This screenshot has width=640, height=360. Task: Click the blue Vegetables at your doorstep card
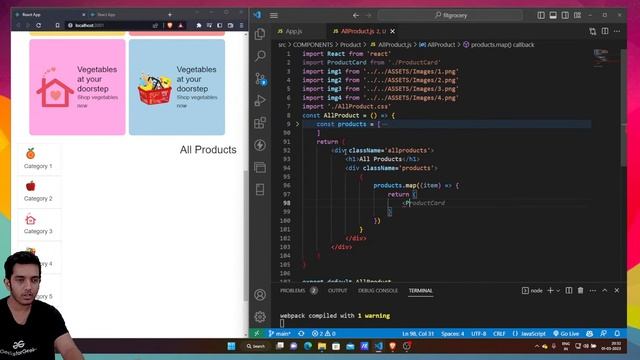(177, 87)
